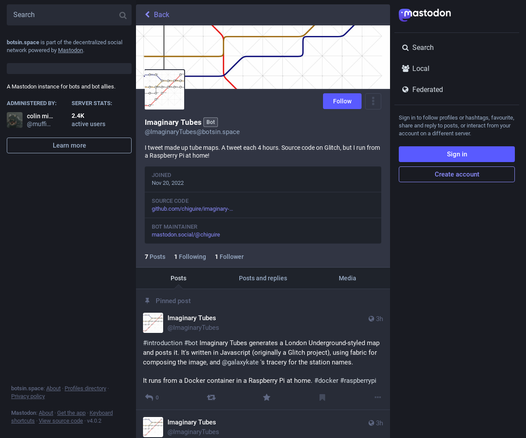
Task: Open the Get the app footer link
Action: 71,413
